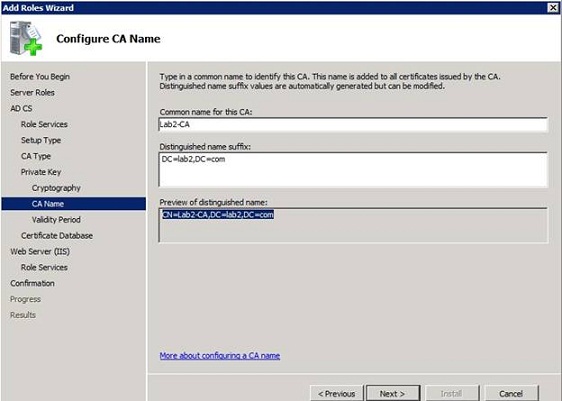Open the Certificate Database step
Viewport: 562px width, 401px height.
coord(57,235)
